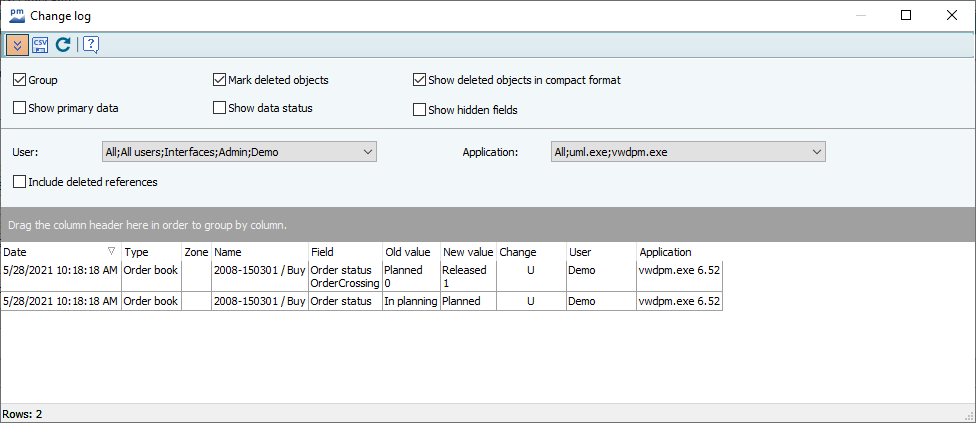Image resolution: width=976 pixels, height=423 pixels.
Task: Maximize the Change log window
Action: pyautogui.click(x=905, y=15)
